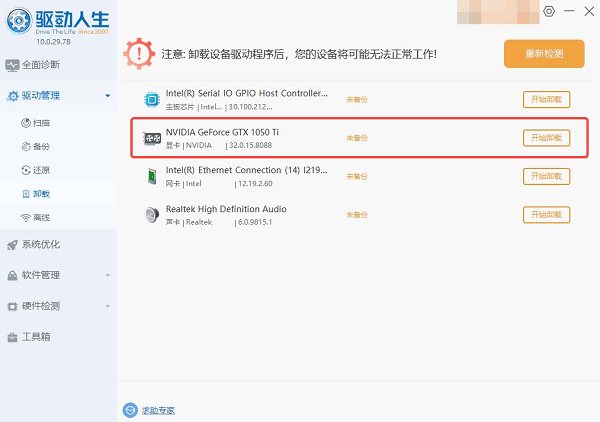Click the Realtek audio speaker icon
The height and width of the screenshot is (422, 600).
(x=151, y=214)
